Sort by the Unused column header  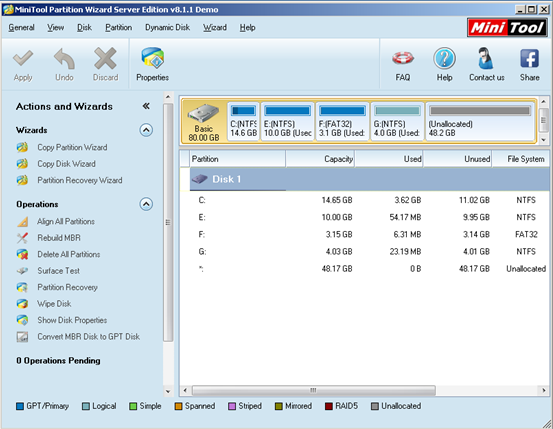point(458,159)
